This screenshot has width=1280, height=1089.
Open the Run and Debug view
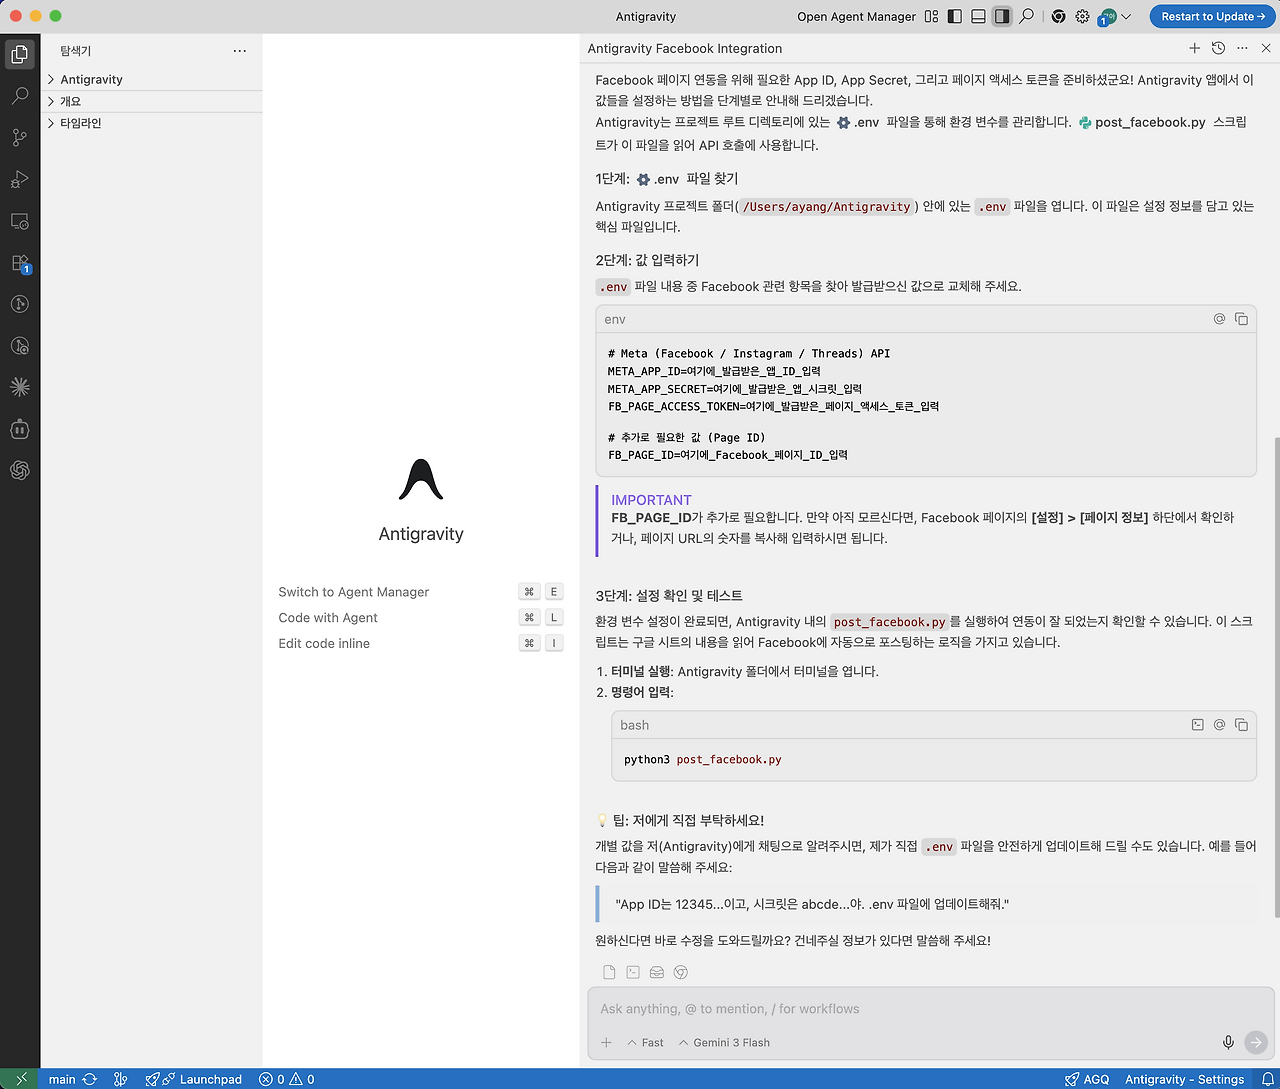(20, 180)
